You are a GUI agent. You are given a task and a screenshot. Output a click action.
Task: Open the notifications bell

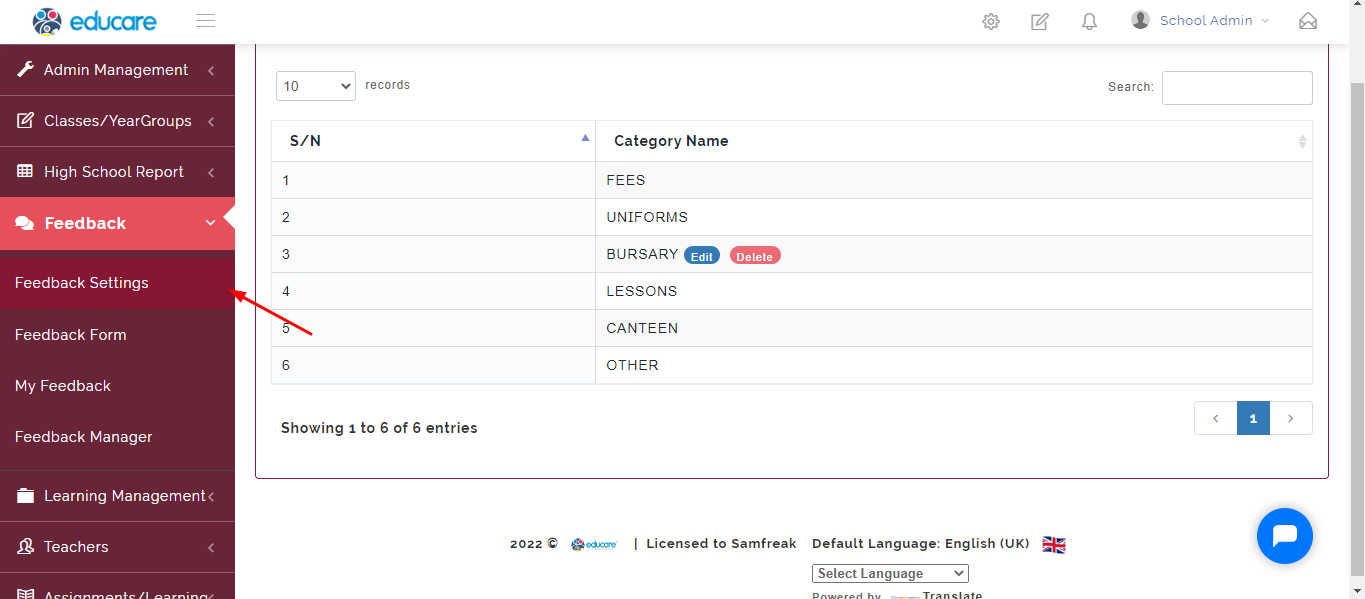click(1090, 21)
